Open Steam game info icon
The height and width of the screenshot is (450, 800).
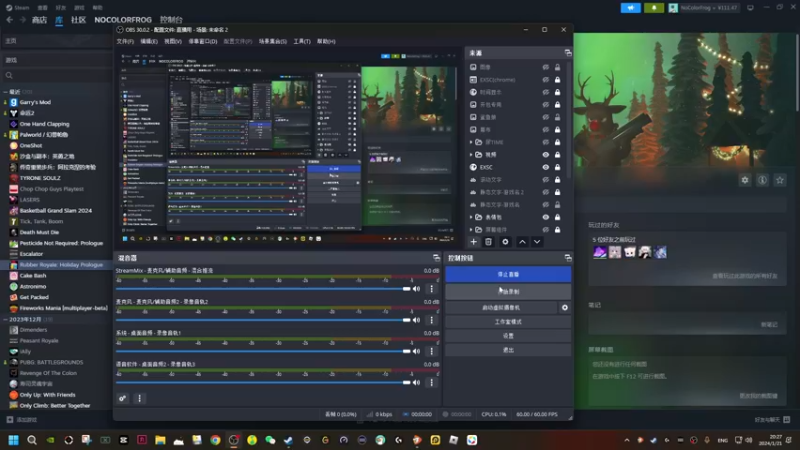[762, 180]
